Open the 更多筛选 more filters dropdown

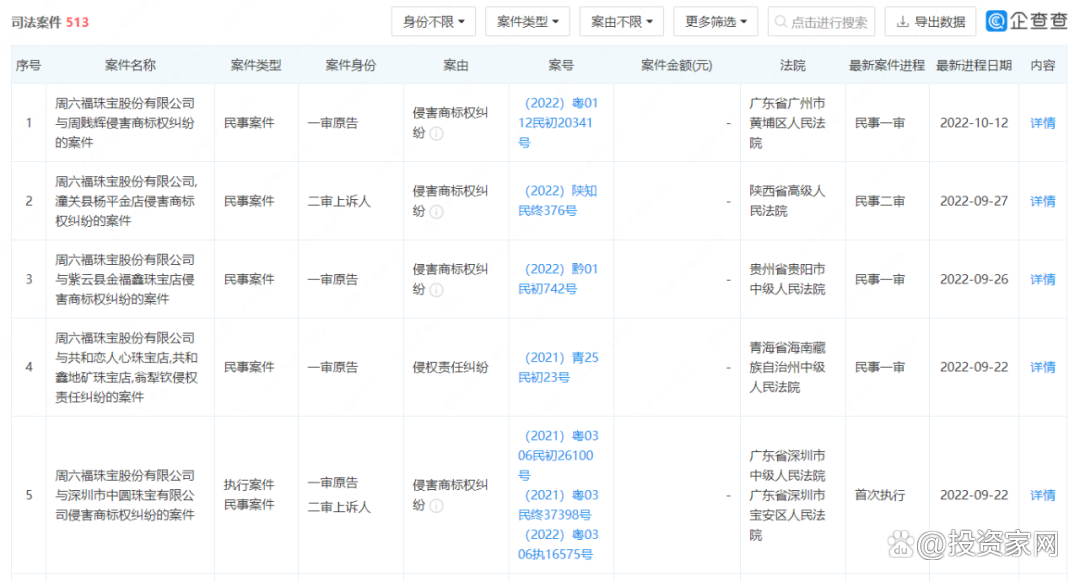[x=716, y=22]
